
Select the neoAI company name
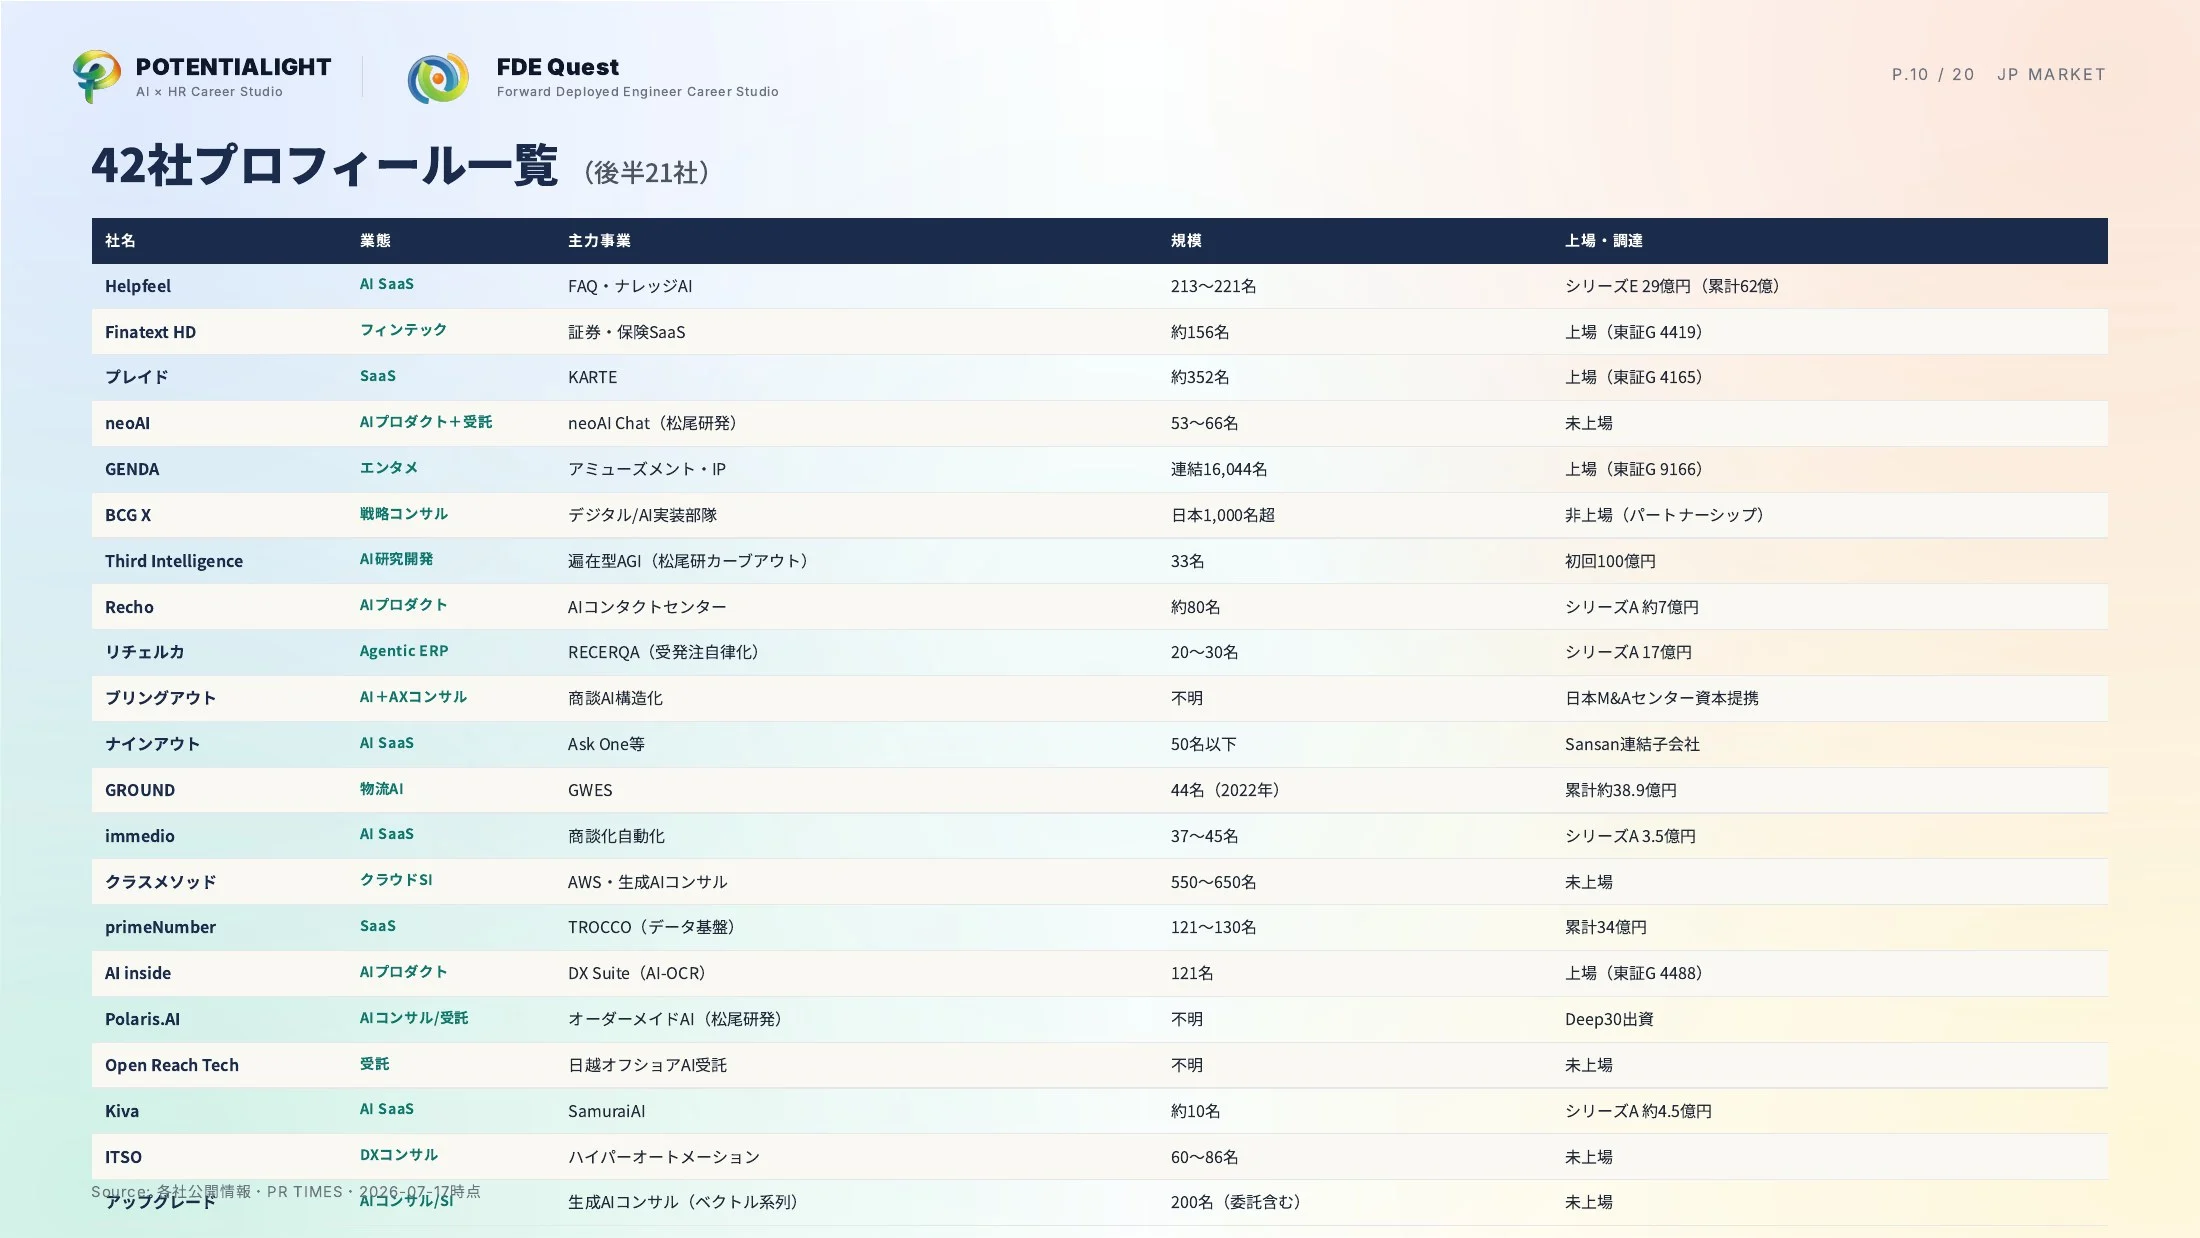(127, 423)
